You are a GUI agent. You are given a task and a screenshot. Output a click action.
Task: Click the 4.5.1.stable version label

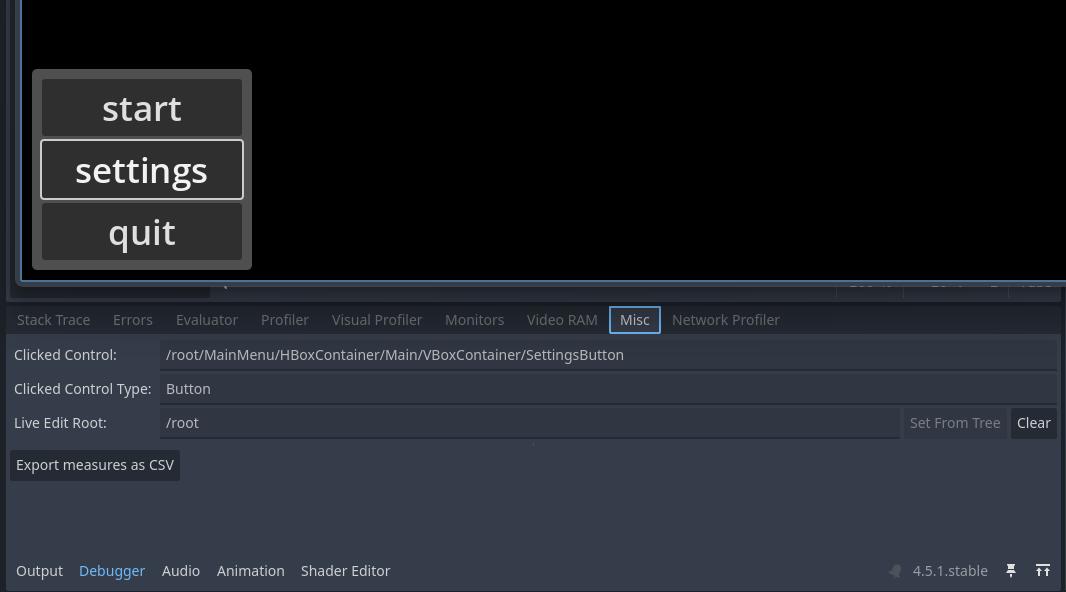950,571
